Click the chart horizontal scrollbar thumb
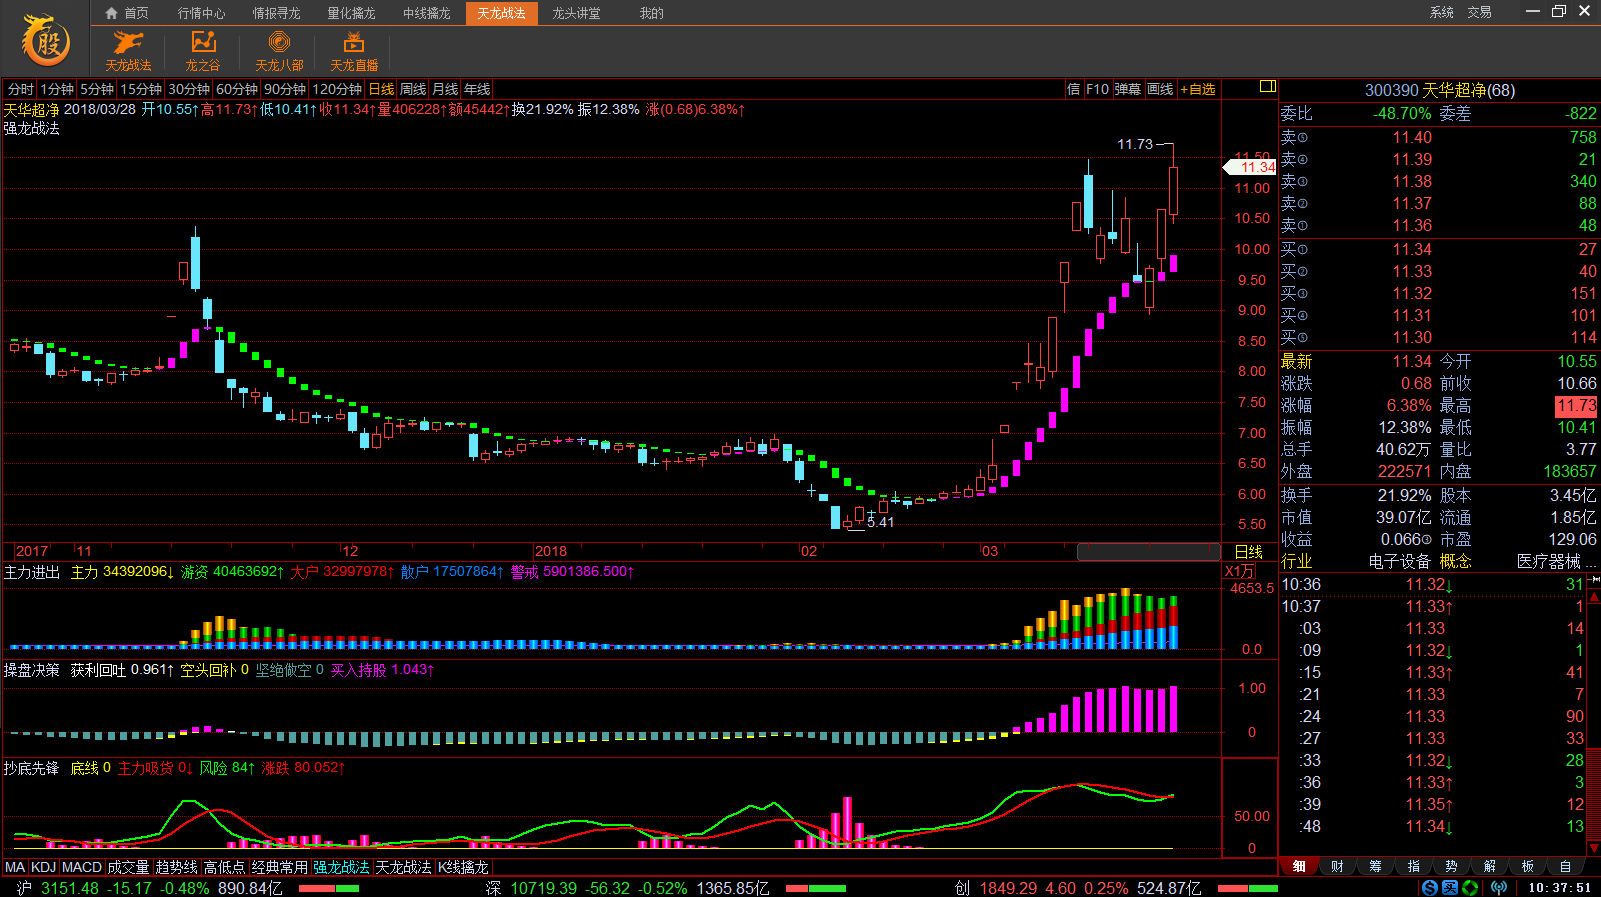Viewport: 1601px width, 897px height. [x=1148, y=552]
